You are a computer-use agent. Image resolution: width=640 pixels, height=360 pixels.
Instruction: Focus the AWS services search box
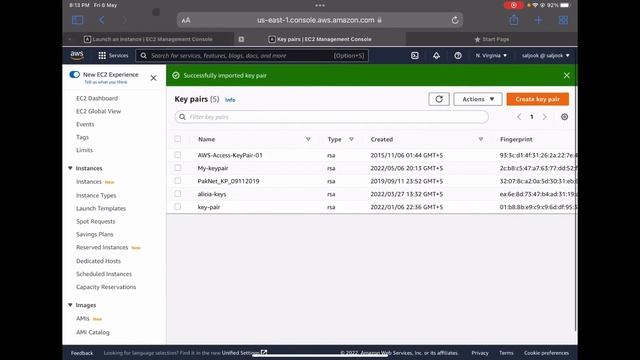[x=252, y=56]
